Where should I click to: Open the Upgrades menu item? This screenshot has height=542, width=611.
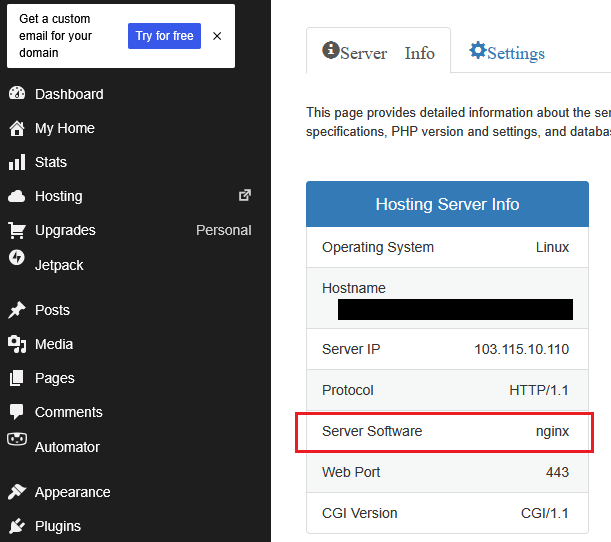65,230
